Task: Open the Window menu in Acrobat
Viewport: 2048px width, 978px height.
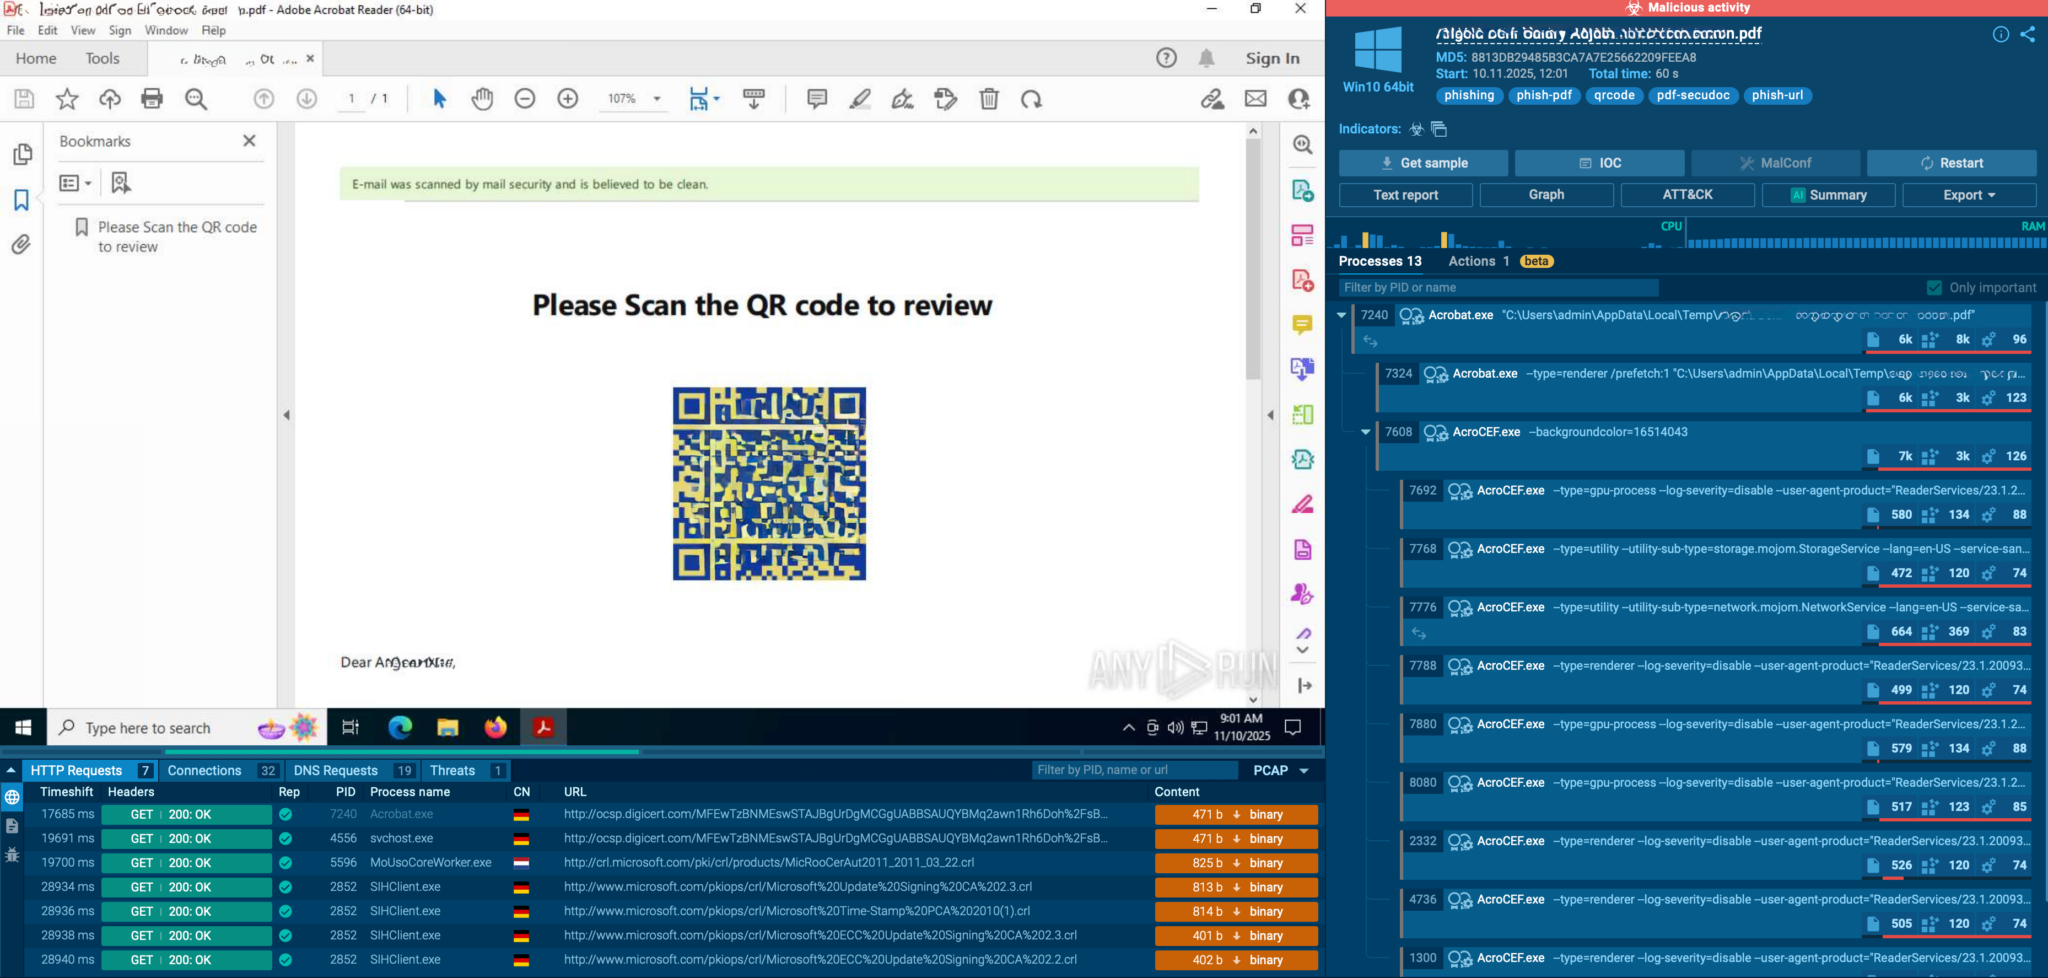Action: pyautogui.click(x=166, y=30)
